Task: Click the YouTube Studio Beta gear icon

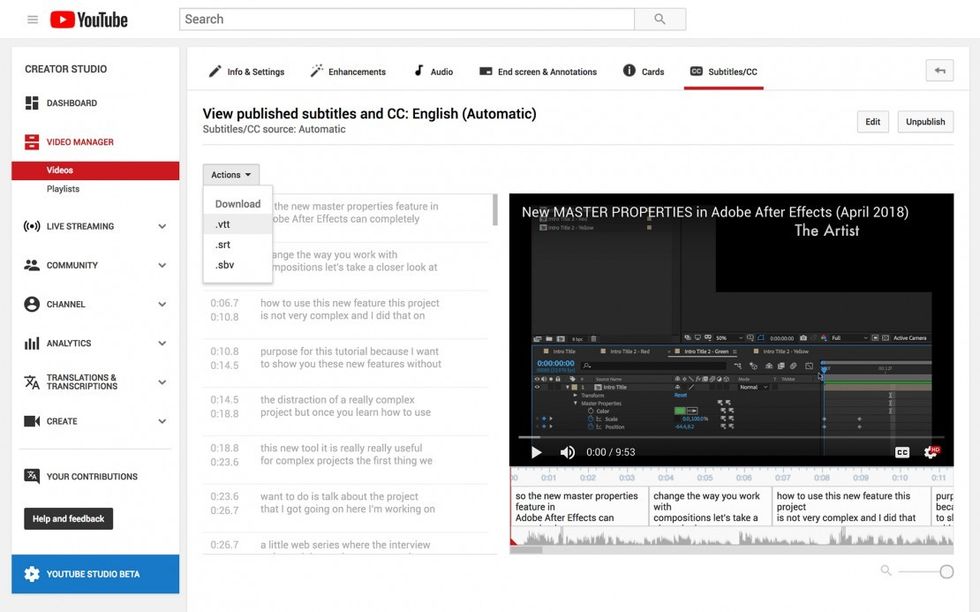Action: pyautogui.click(x=31, y=574)
